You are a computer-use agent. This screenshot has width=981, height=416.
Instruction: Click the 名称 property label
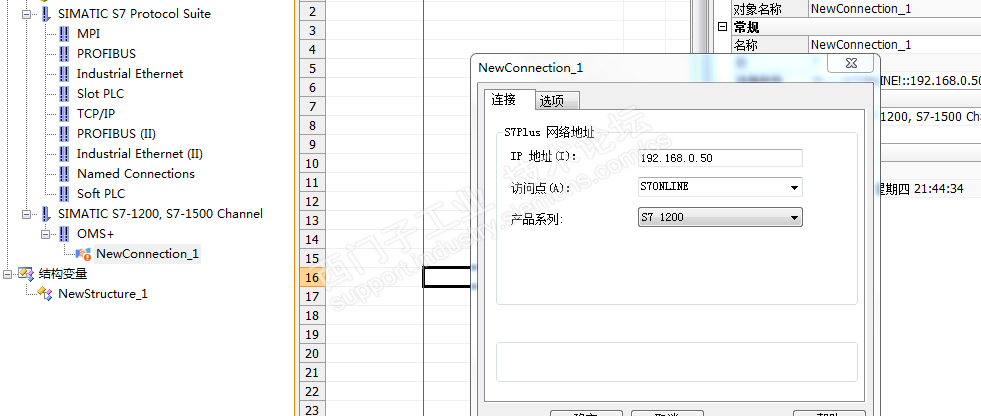point(746,44)
